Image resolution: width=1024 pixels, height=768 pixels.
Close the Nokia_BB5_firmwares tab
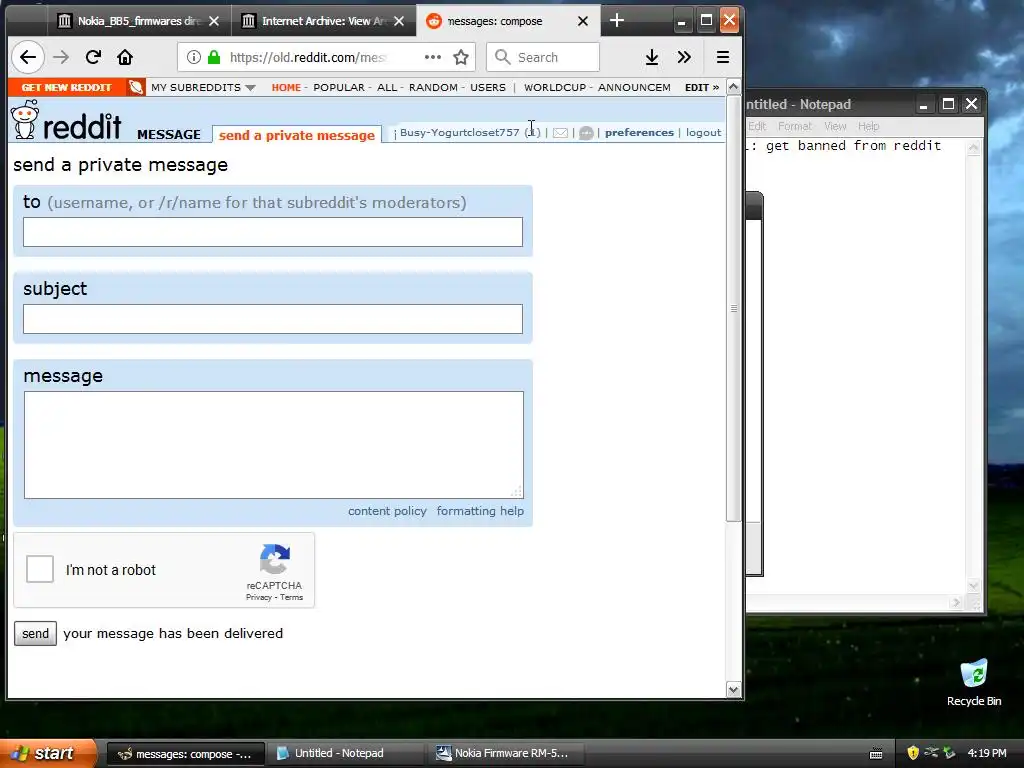(x=214, y=21)
